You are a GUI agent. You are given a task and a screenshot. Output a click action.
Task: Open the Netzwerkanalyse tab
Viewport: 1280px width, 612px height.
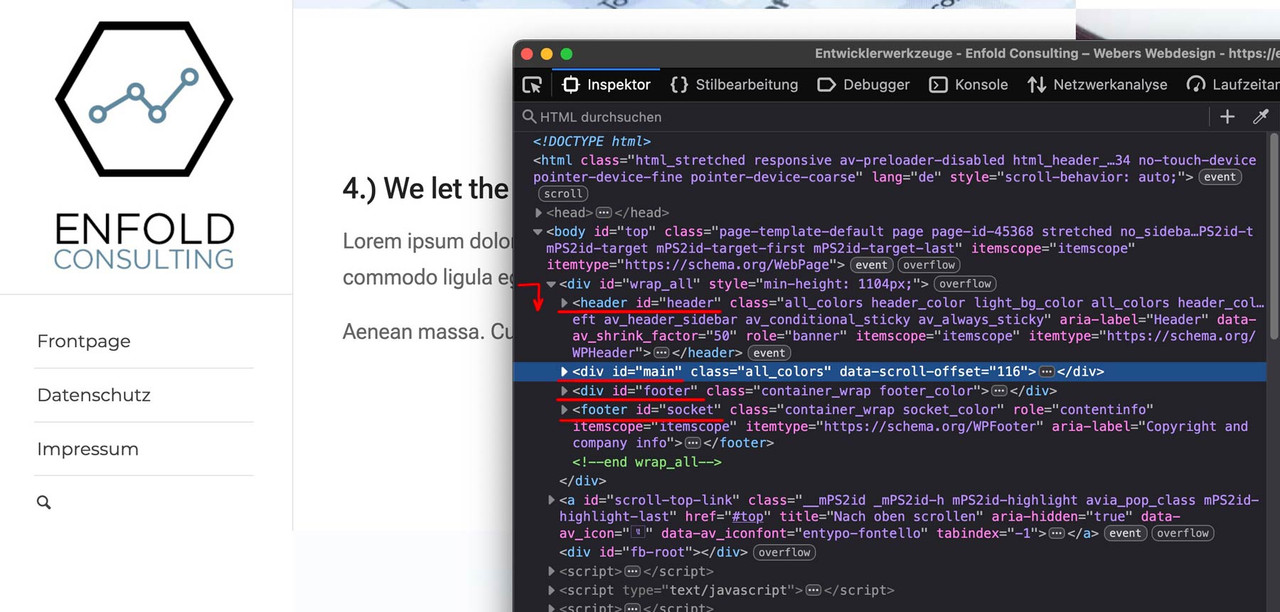1097,85
